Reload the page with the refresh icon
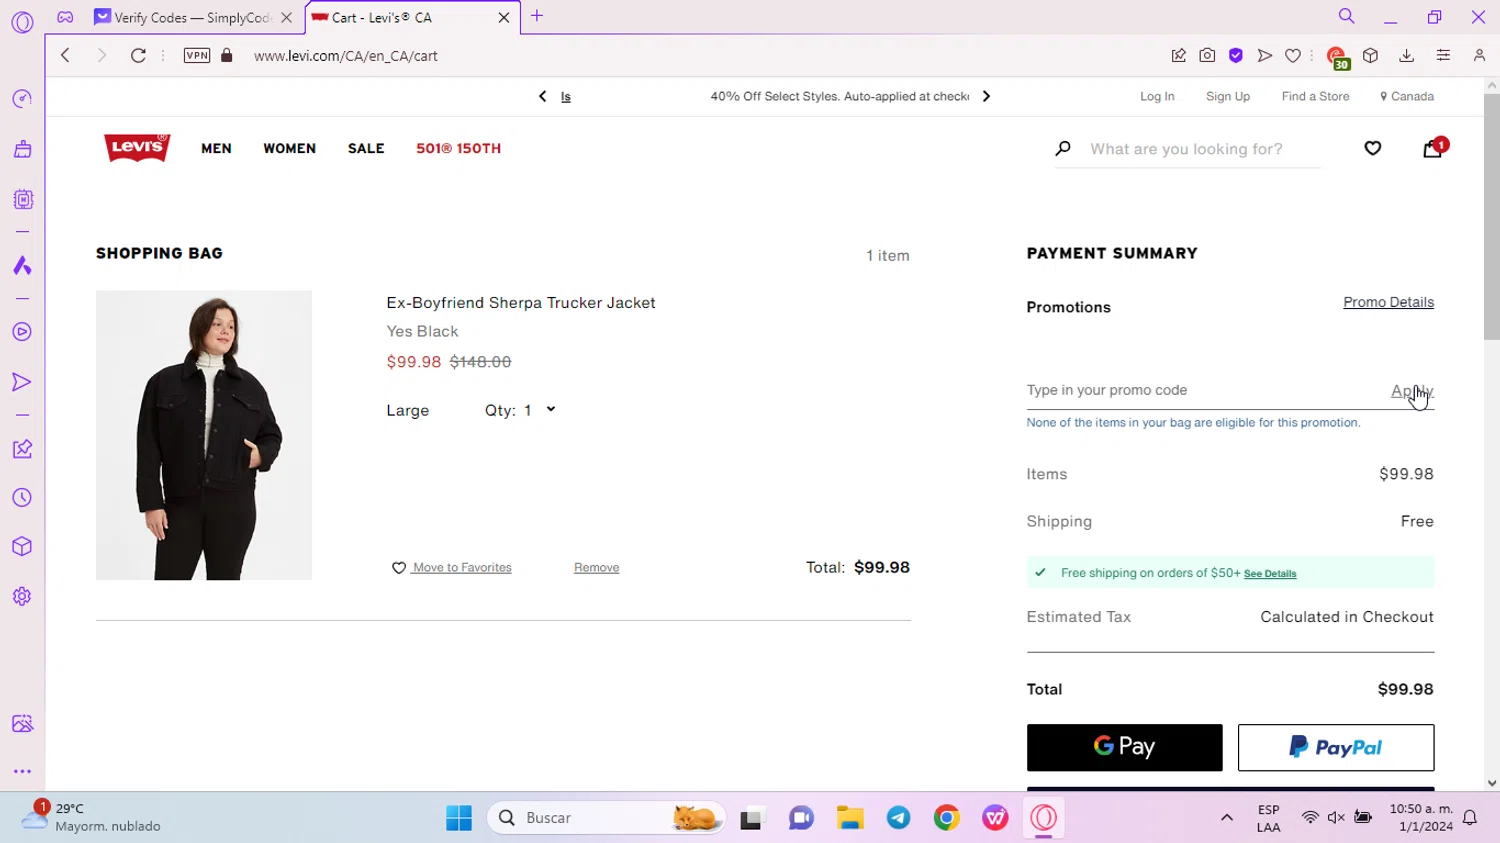 click(138, 56)
